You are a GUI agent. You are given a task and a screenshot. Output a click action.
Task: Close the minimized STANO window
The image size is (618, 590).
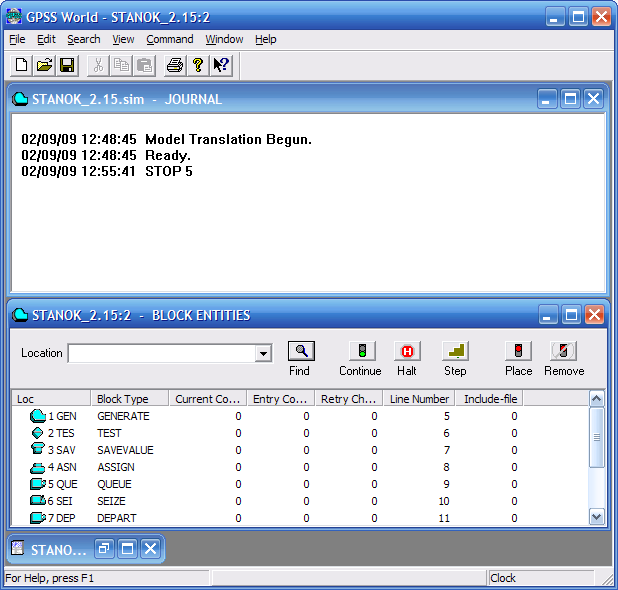(x=150, y=548)
